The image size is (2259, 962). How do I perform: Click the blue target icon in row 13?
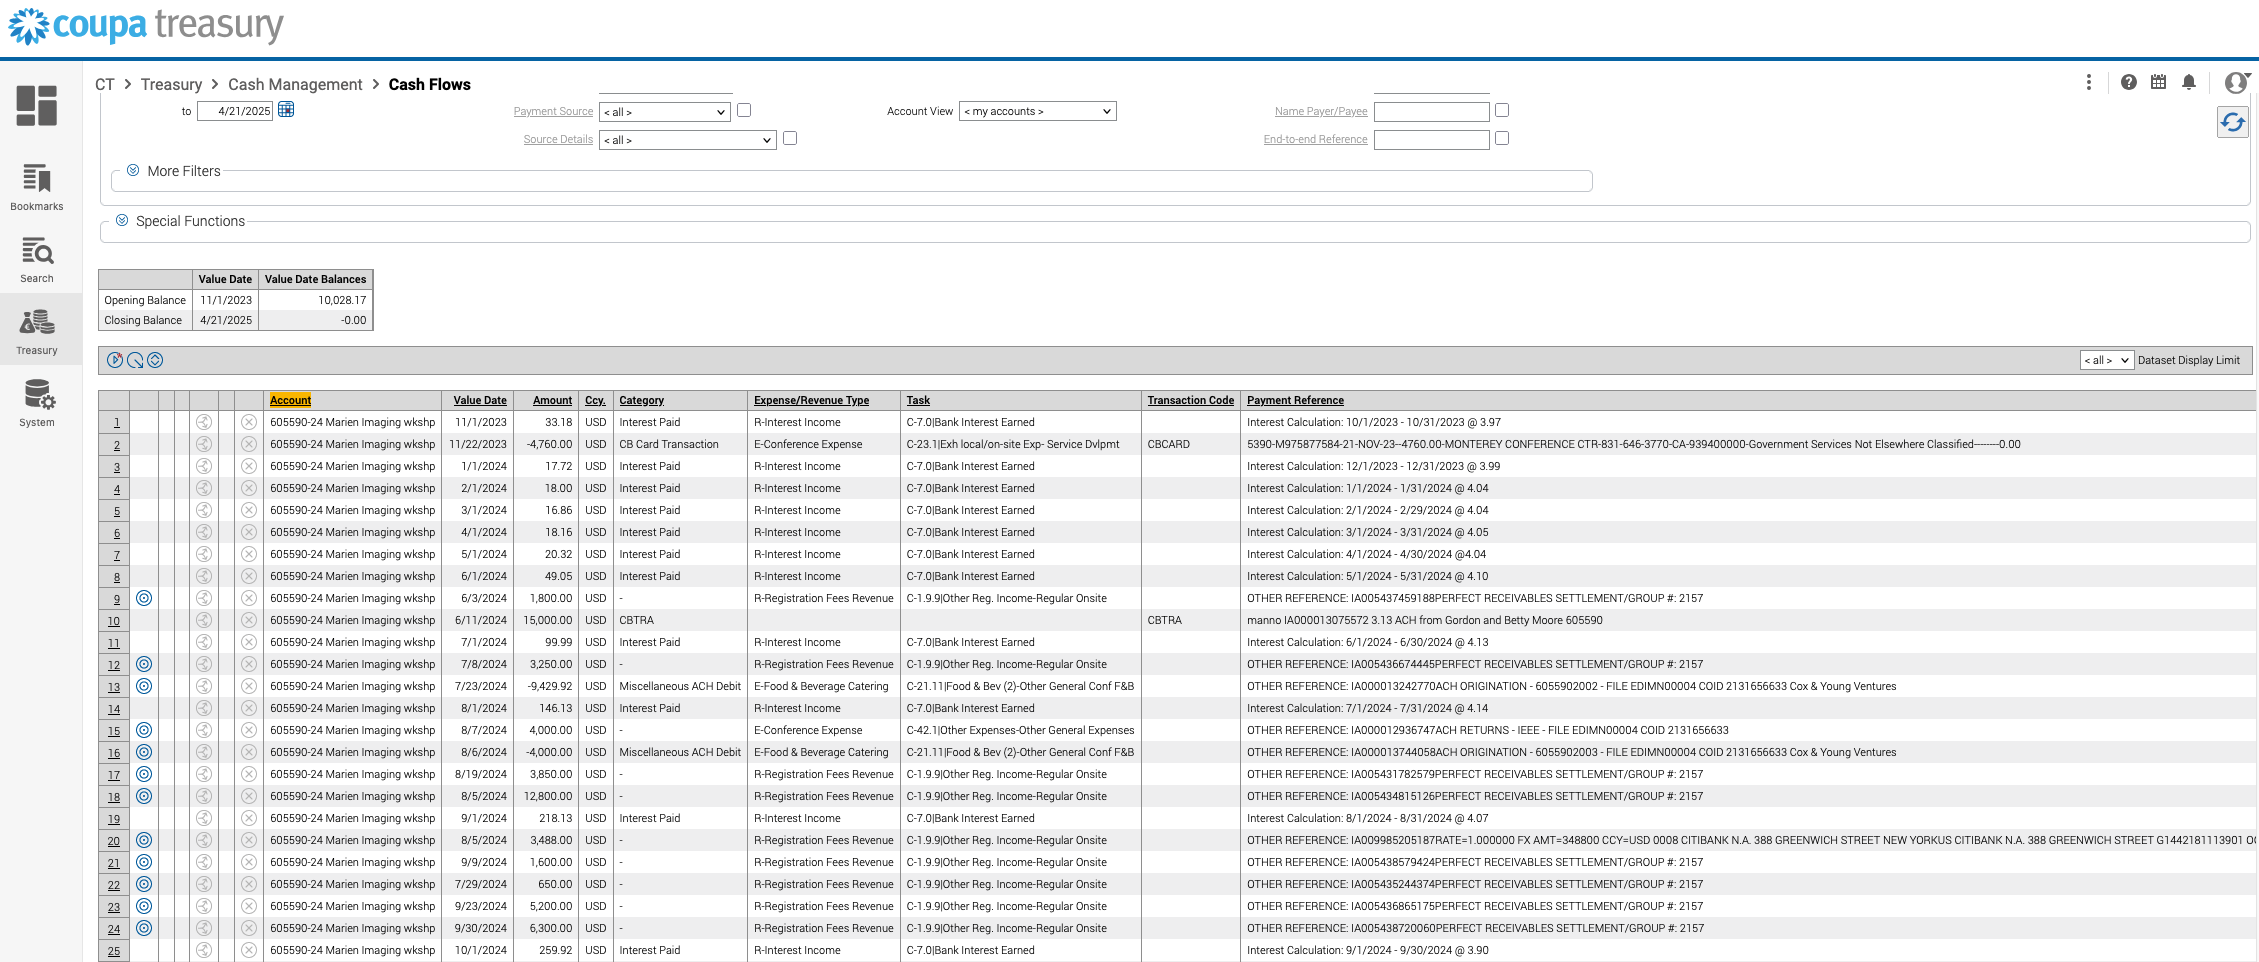(144, 686)
